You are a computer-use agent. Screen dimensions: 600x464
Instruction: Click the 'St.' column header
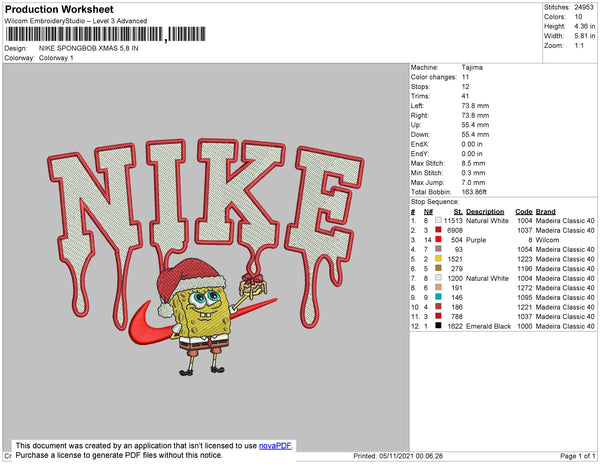[458, 212]
